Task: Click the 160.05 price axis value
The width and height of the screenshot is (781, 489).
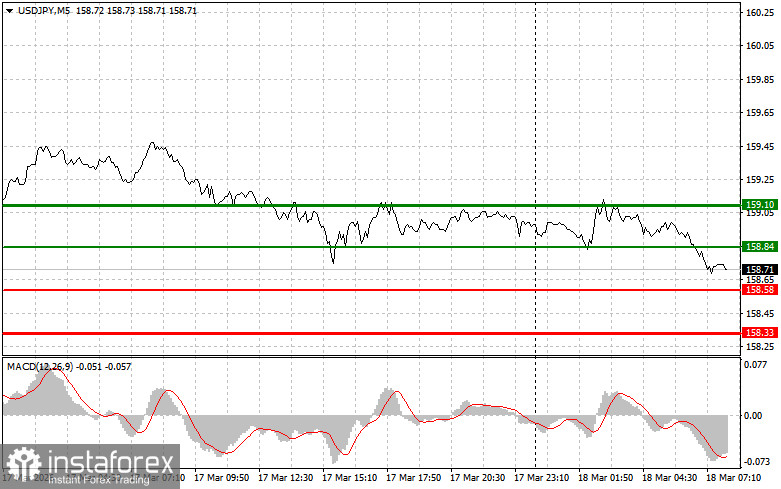Action: (x=760, y=46)
